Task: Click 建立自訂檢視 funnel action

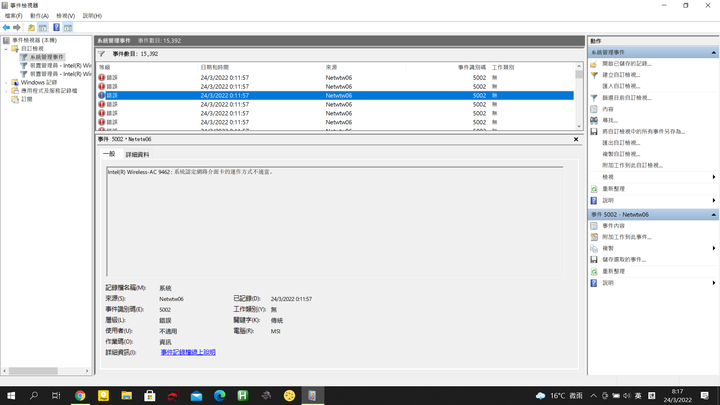Action: 621,75
